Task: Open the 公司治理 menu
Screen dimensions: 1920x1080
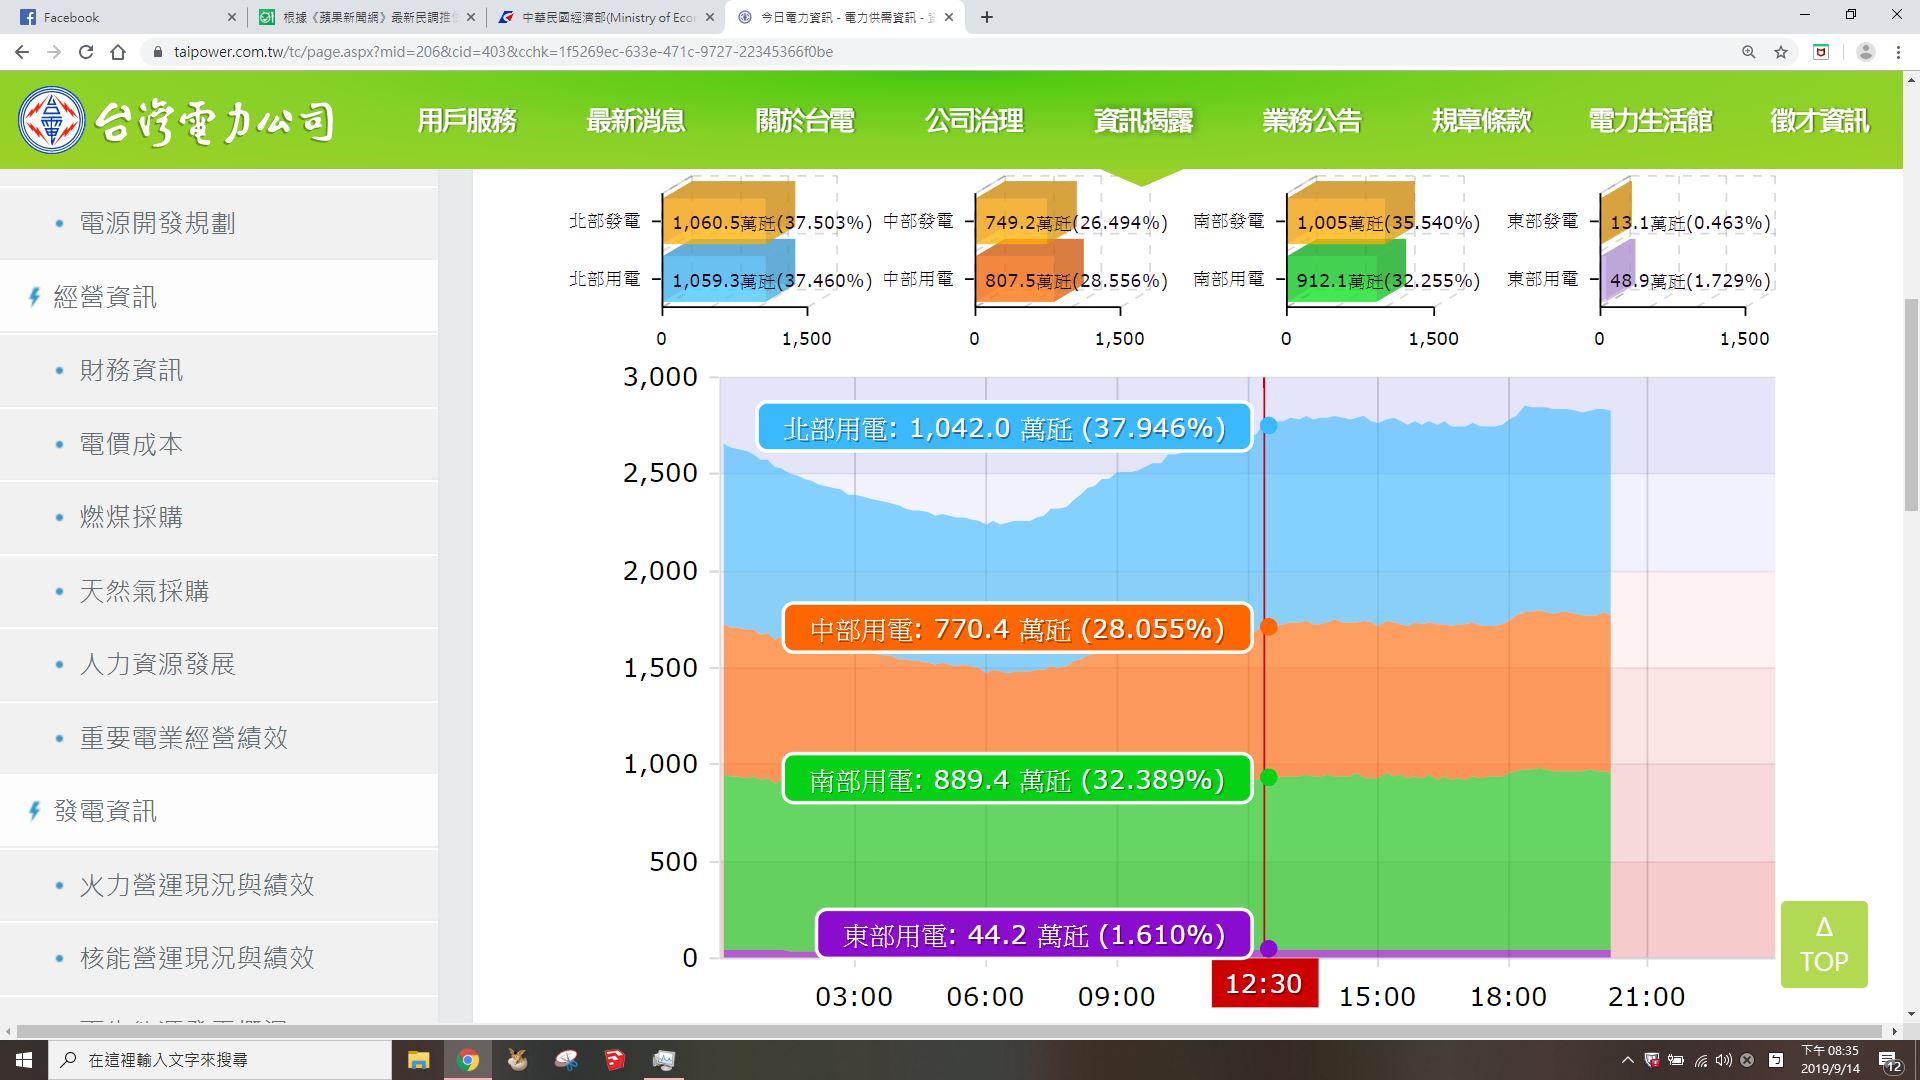Action: click(x=974, y=121)
